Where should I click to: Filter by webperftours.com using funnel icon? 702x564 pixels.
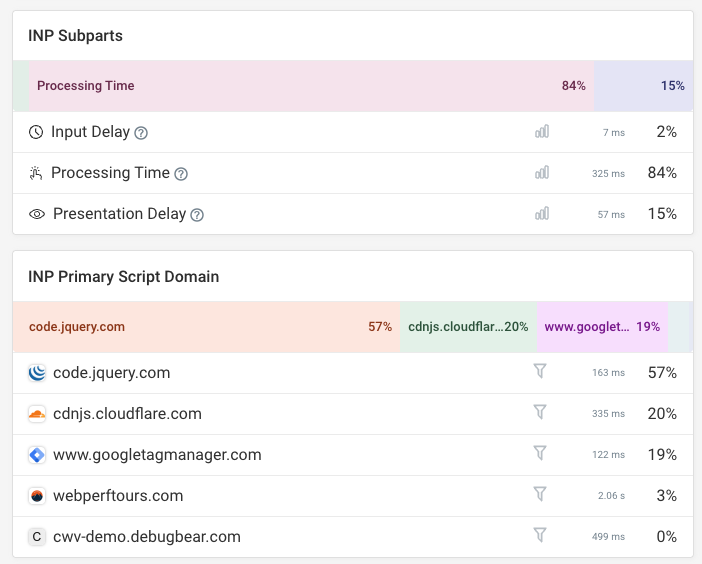coord(540,494)
